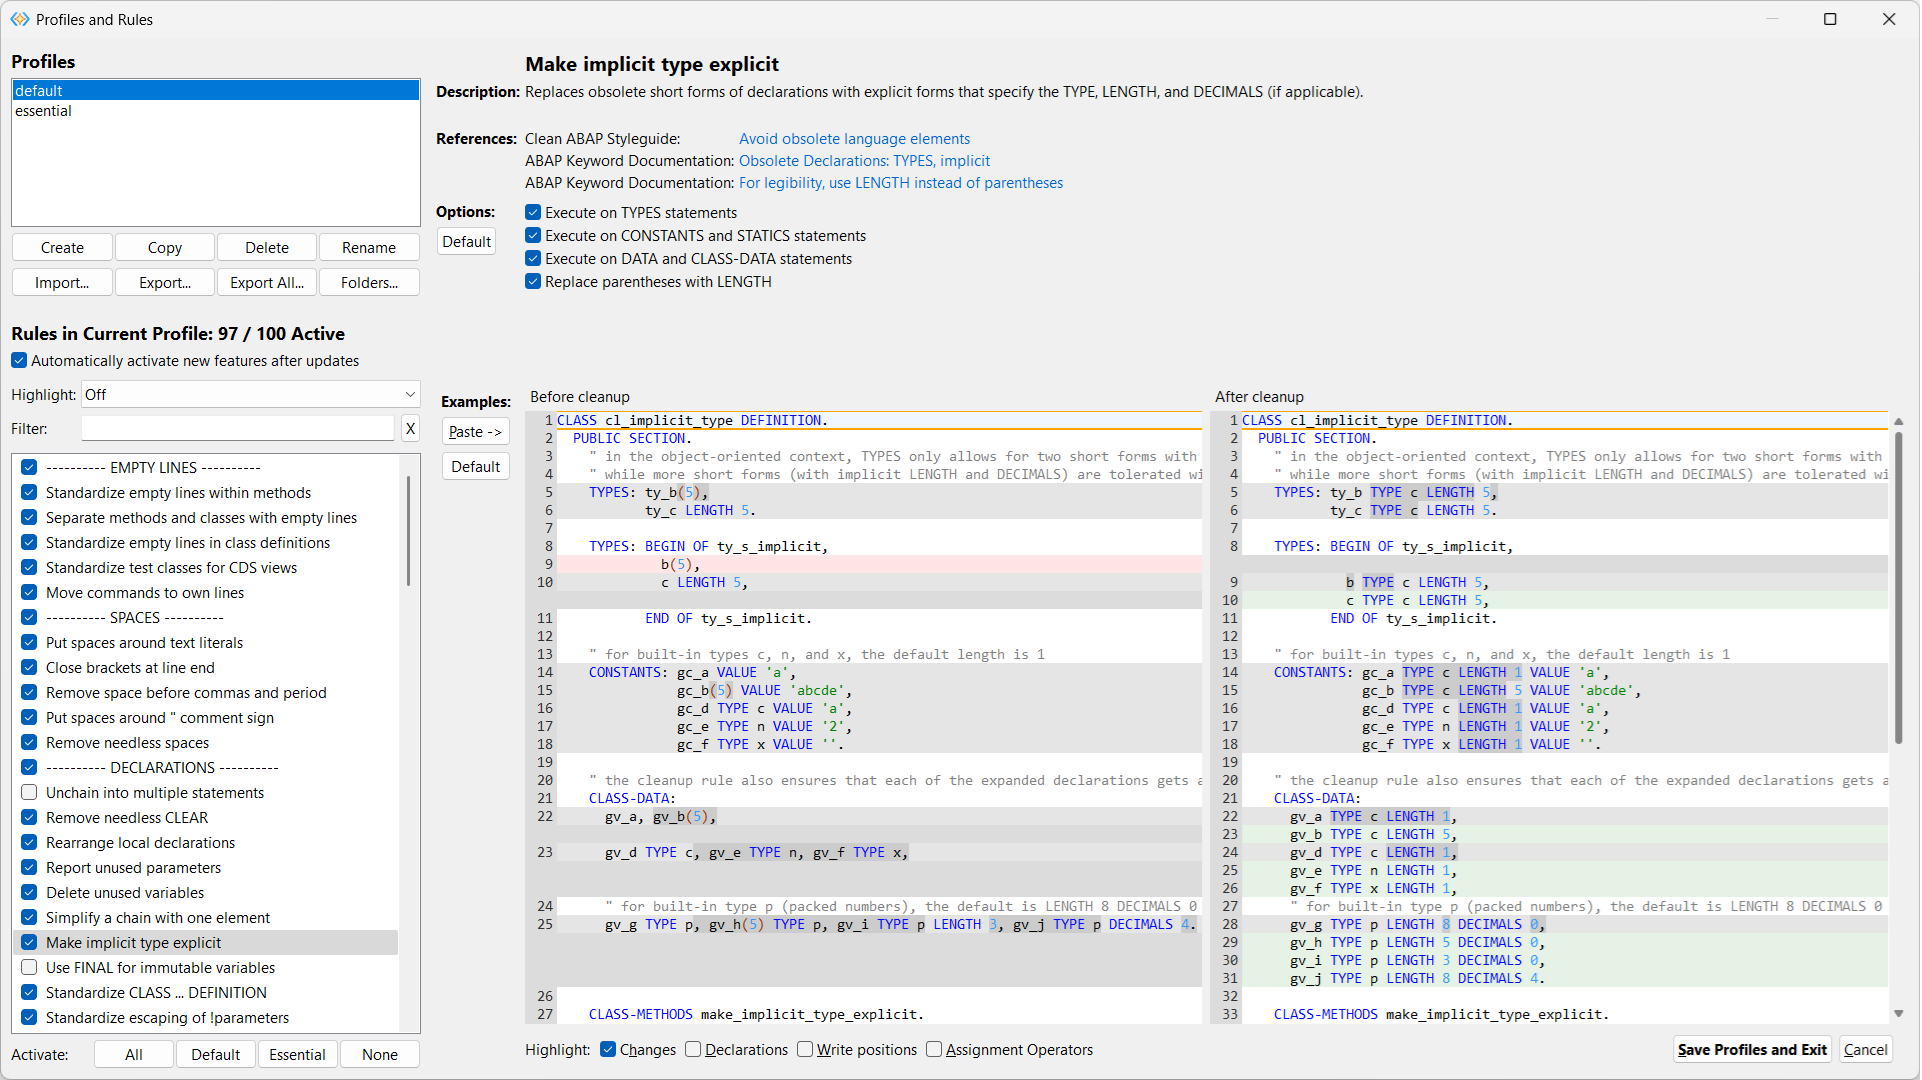This screenshot has height=1080, width=1922.
Task: Open Avoid obsolete language elements link
Action: [854, 139]
